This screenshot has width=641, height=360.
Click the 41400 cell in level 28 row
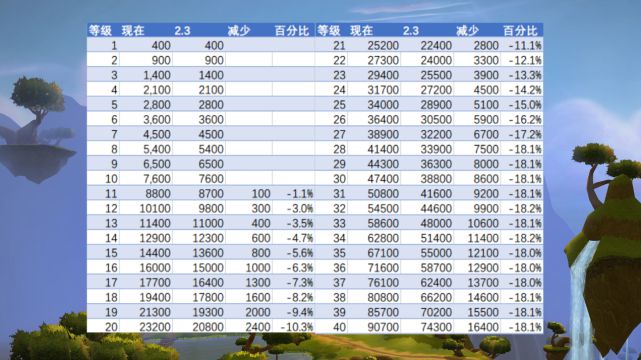coord(383,149)
